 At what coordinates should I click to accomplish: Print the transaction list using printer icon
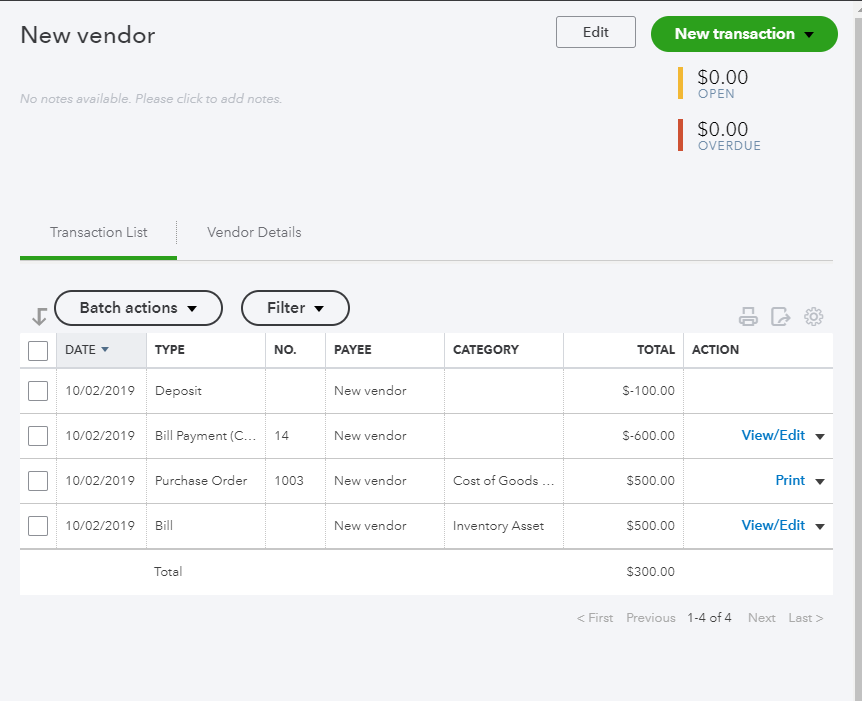pyautogui.click(x=748, y=317)
